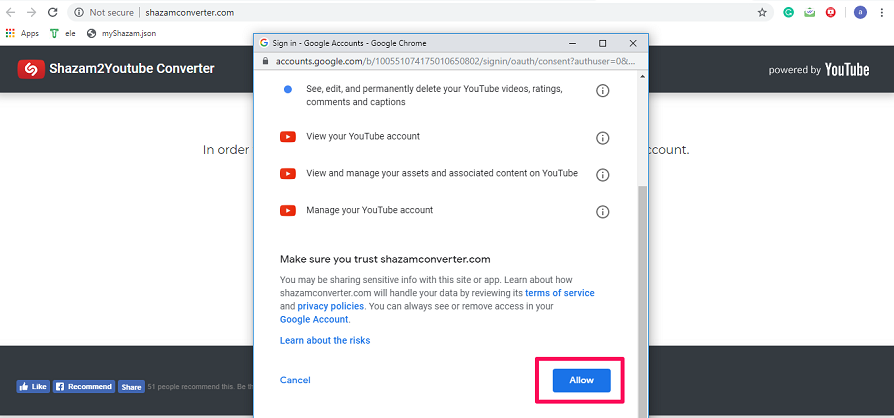Open the Chrome profile avatar
894x418 pixels.
click(860, 12)
